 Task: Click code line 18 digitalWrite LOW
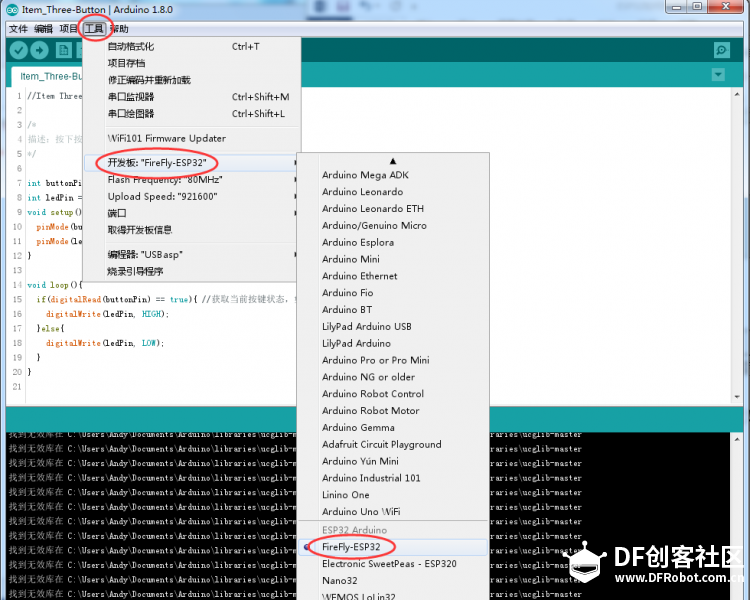[105, 343]
